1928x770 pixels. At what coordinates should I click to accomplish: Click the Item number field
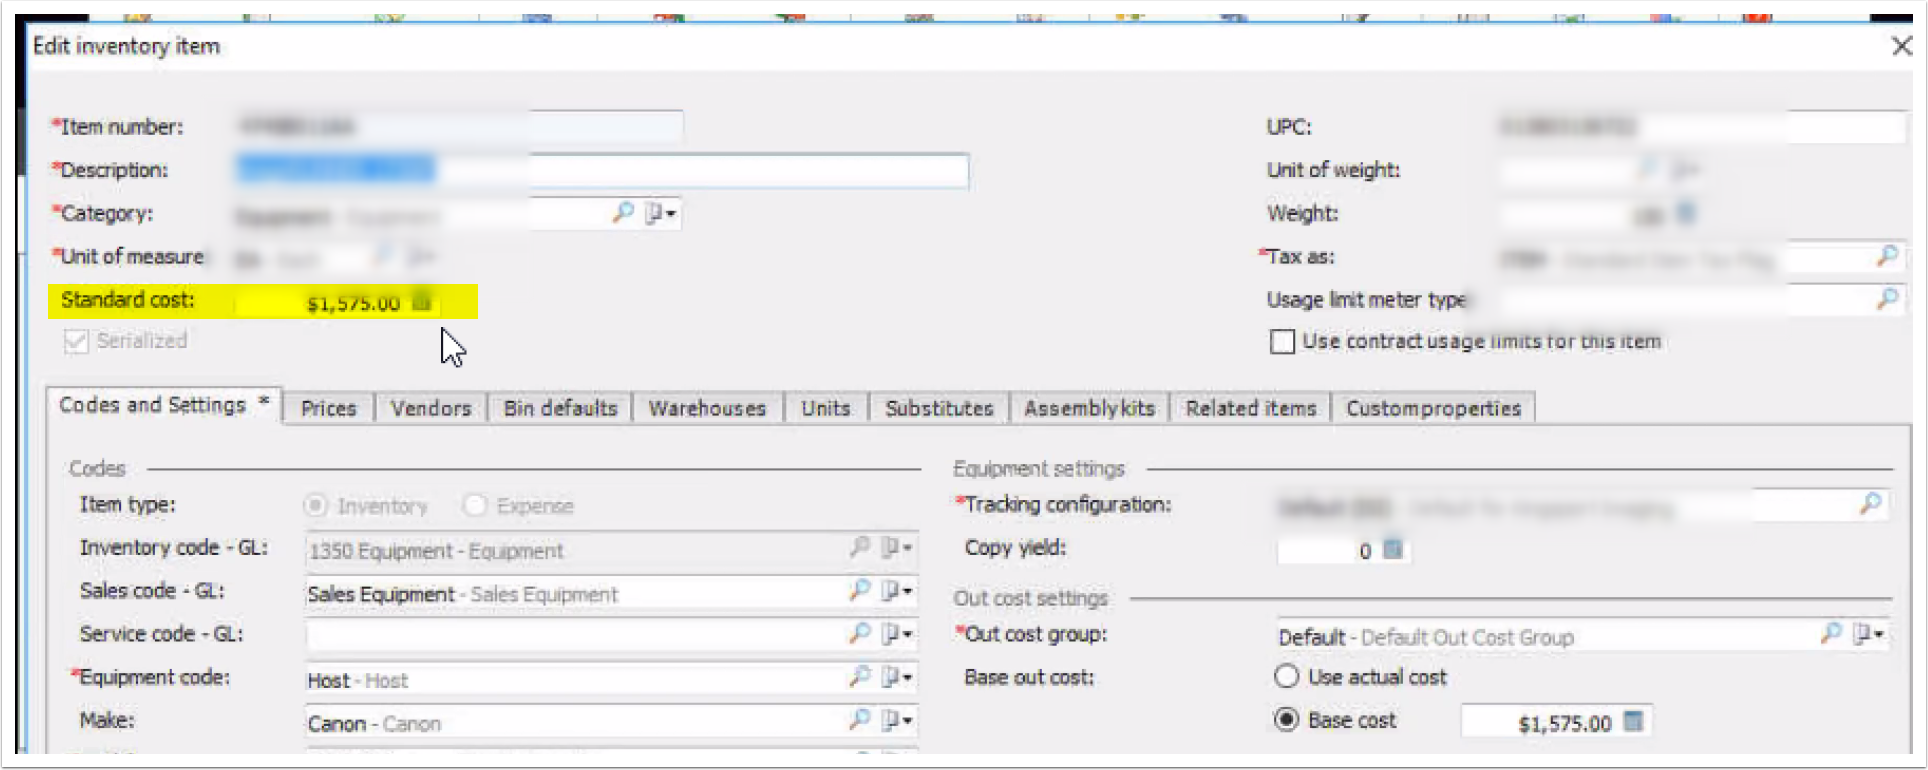(x=459, y=127)
